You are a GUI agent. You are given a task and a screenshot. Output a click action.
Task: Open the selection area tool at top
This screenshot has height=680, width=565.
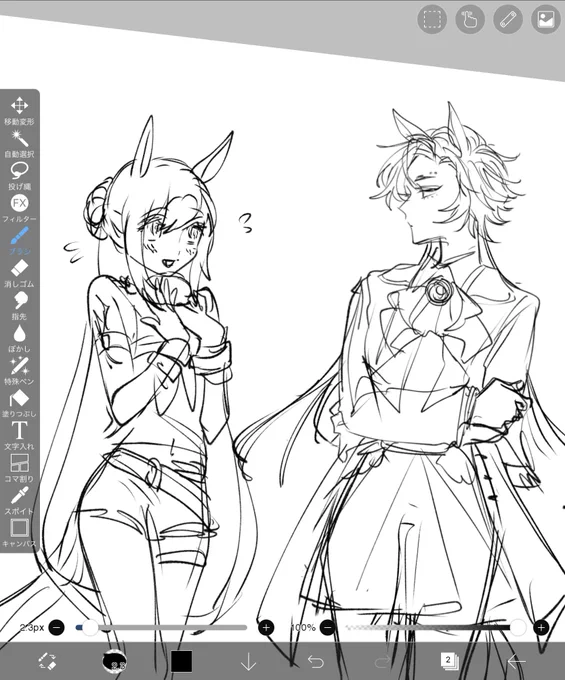[432, 20]
